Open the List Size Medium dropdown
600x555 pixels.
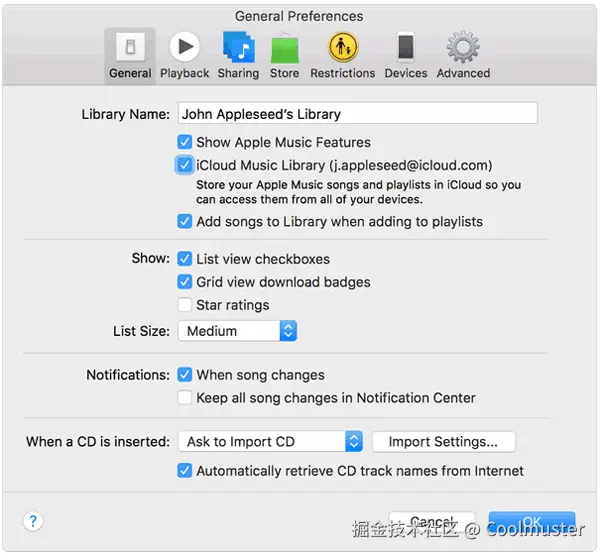click(237, 331)
